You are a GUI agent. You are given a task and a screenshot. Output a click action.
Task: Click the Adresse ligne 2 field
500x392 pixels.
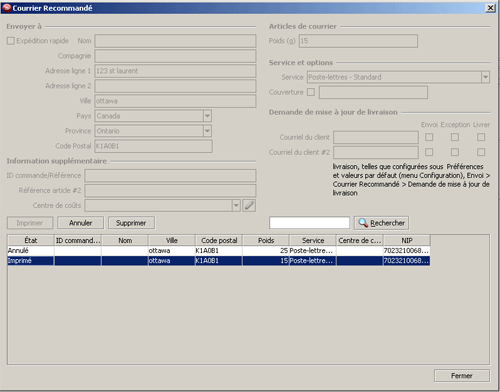pos(175,86)
